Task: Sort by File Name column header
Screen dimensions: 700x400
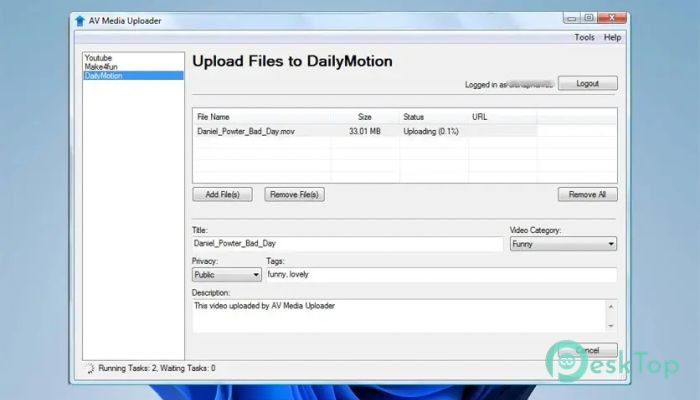Action: (x=262, y=117)
